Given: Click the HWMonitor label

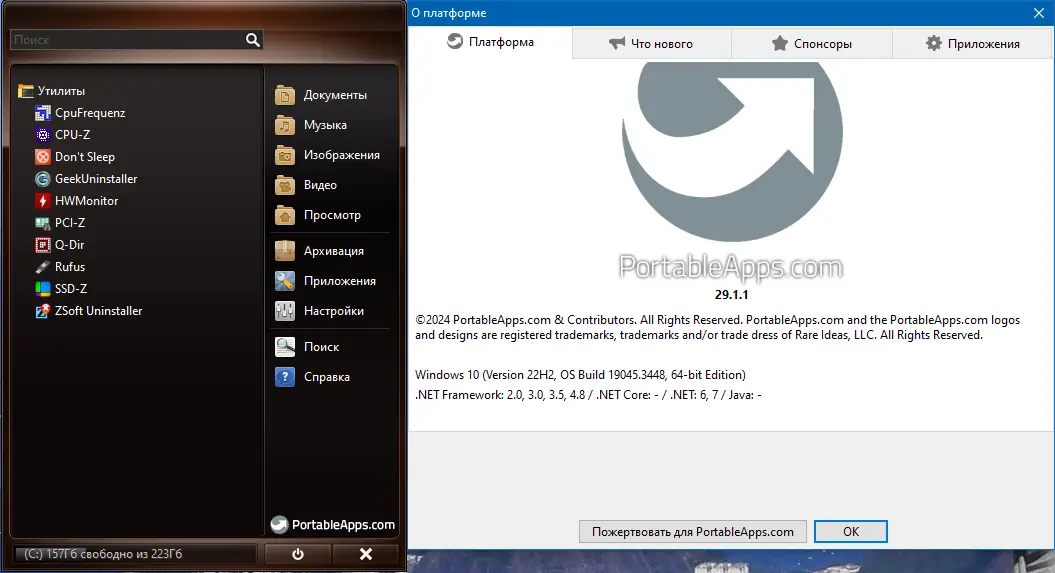Looking at the screenshot, I should [87, 201].
